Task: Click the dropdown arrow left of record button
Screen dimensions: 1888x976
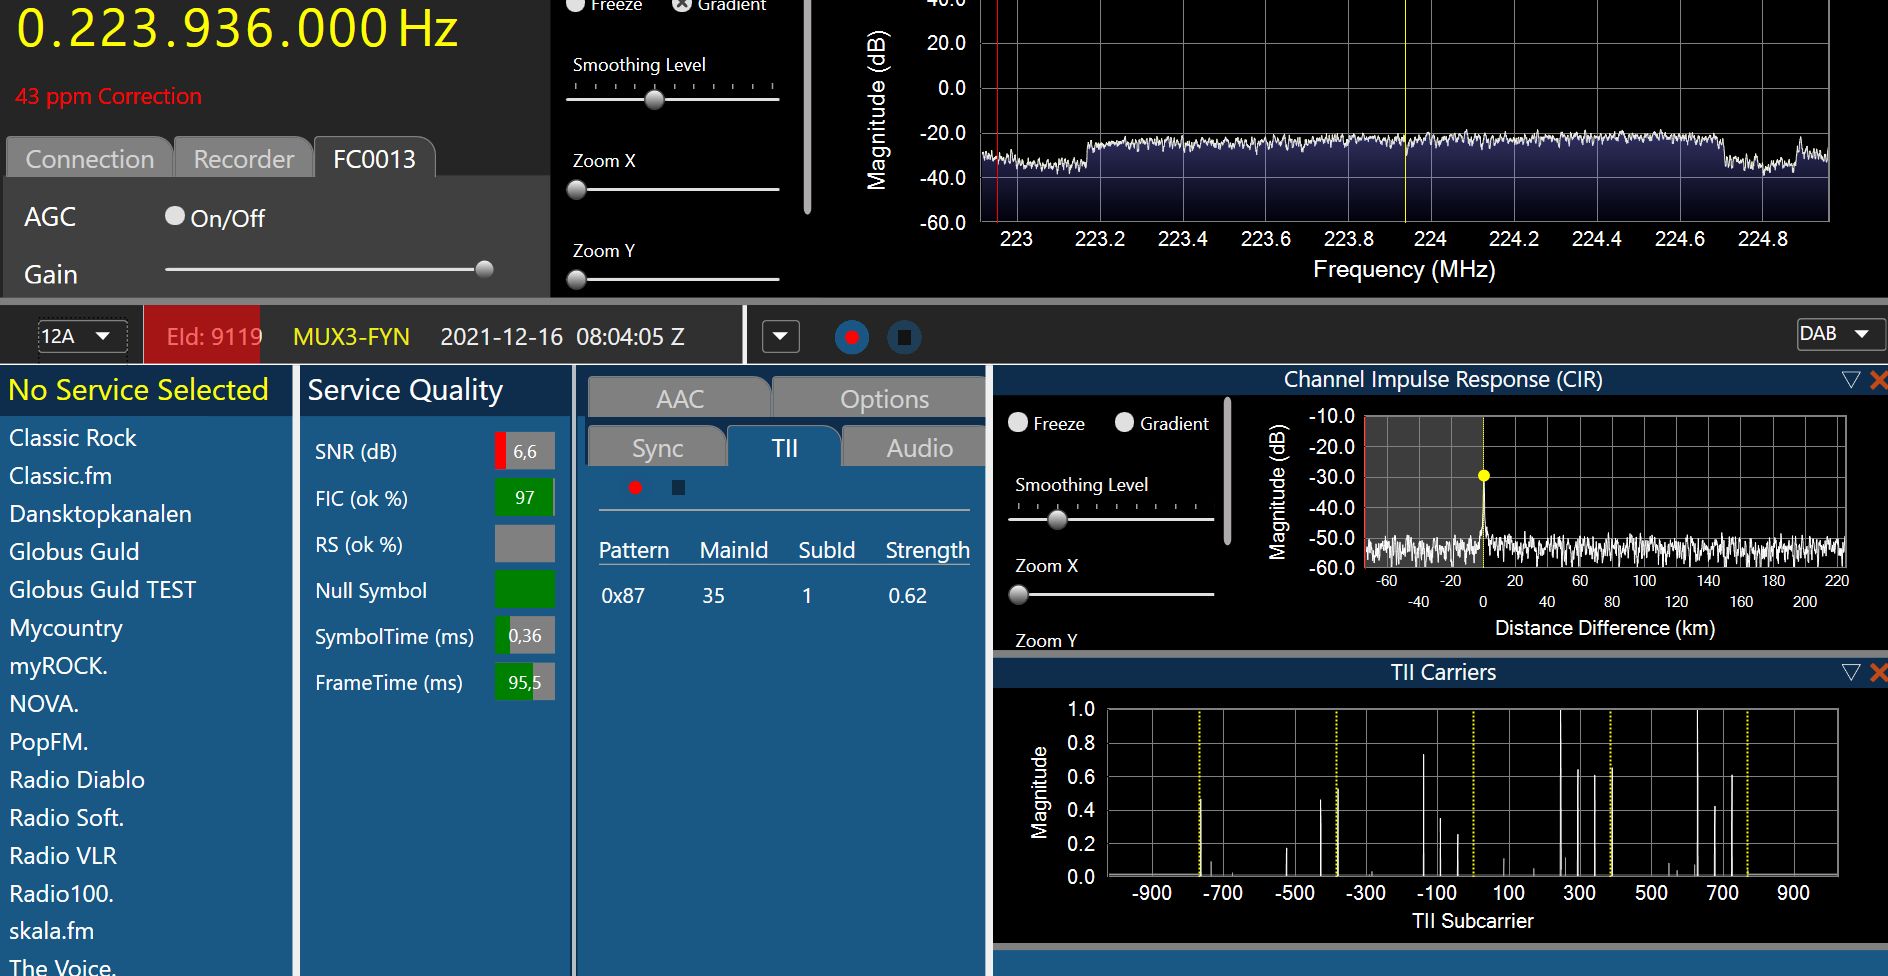Action: click(x=781, y=337)
